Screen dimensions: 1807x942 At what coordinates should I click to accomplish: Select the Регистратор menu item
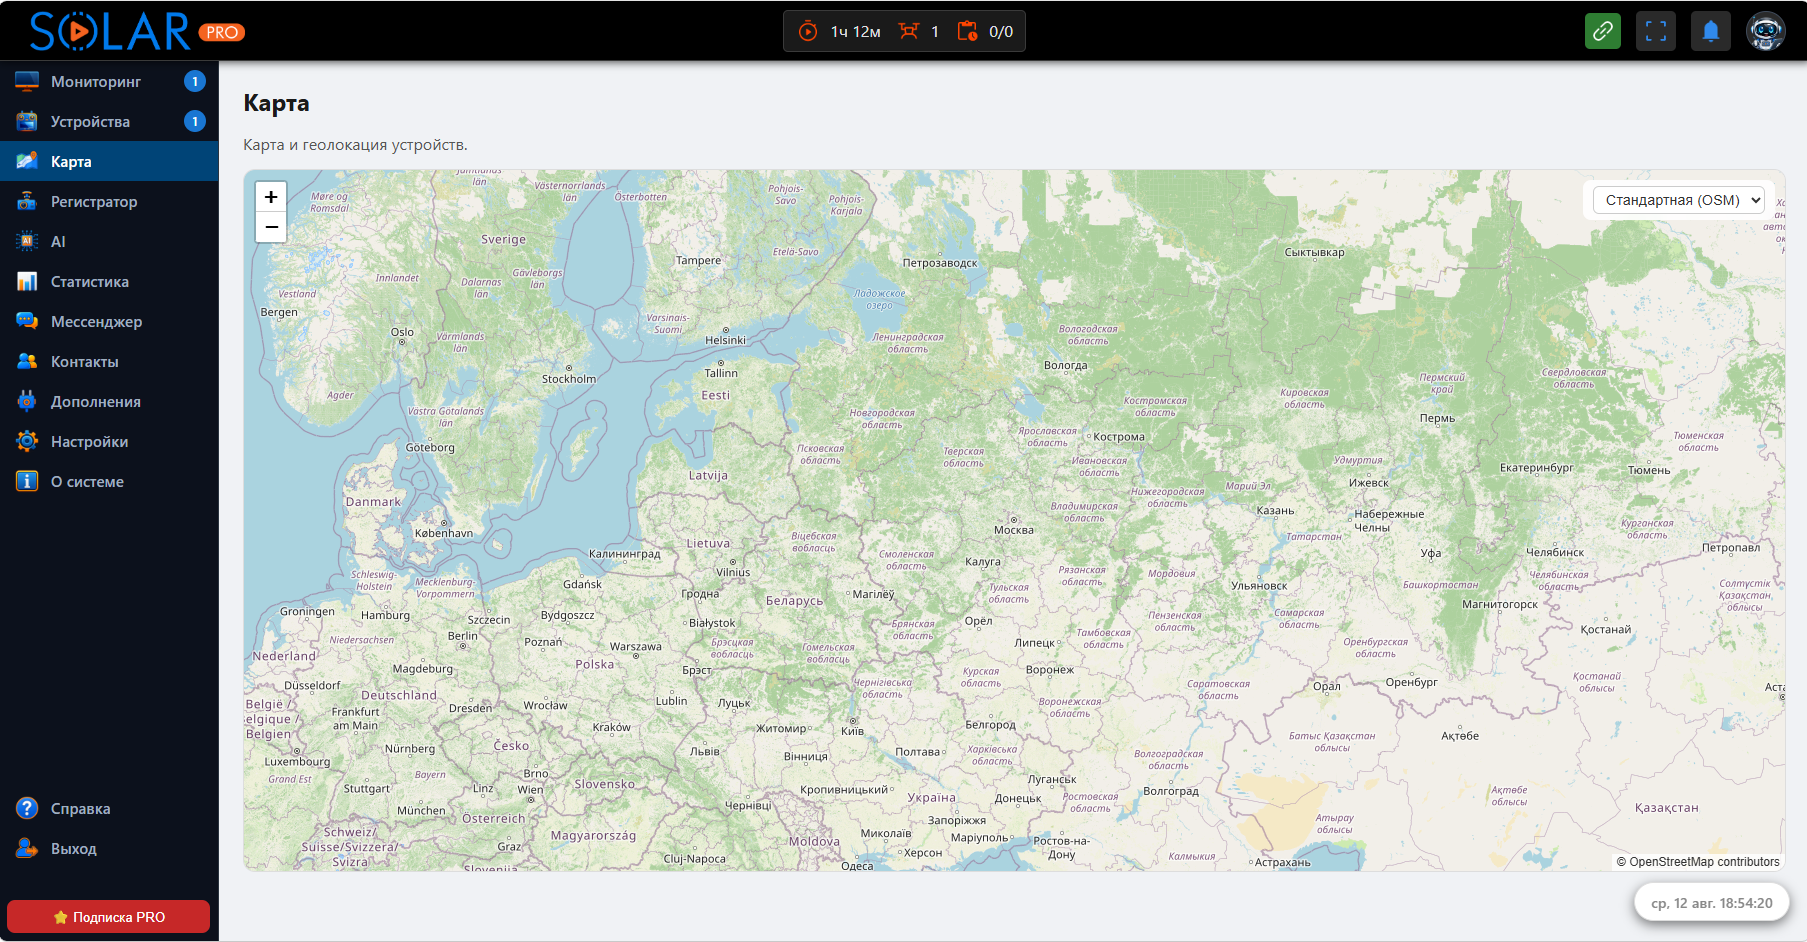109,201
